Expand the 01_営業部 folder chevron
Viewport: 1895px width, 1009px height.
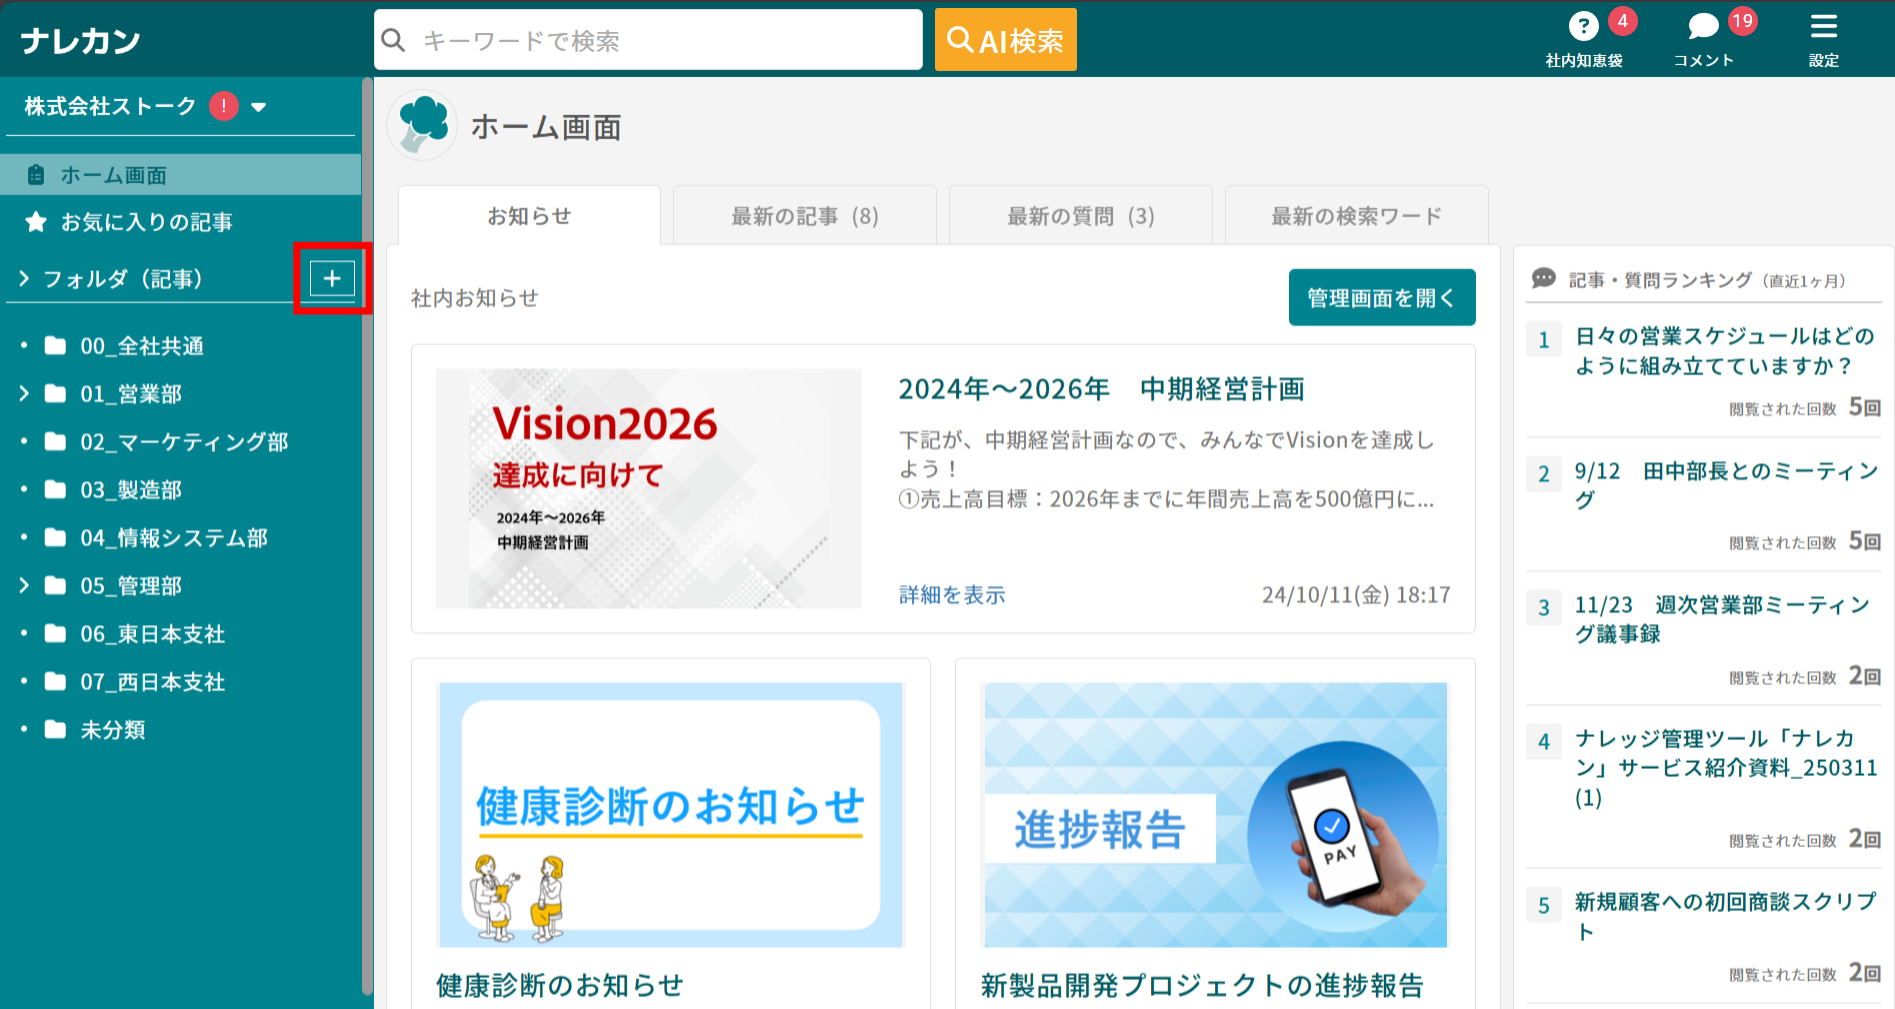[24, 394]
